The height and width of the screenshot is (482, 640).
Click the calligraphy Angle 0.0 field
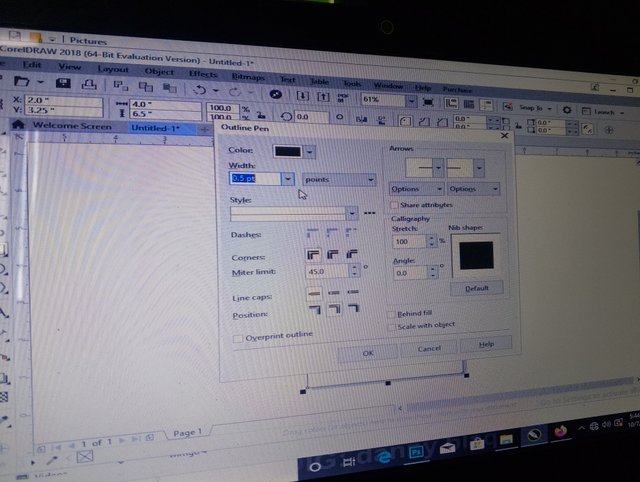pos(410,273)
